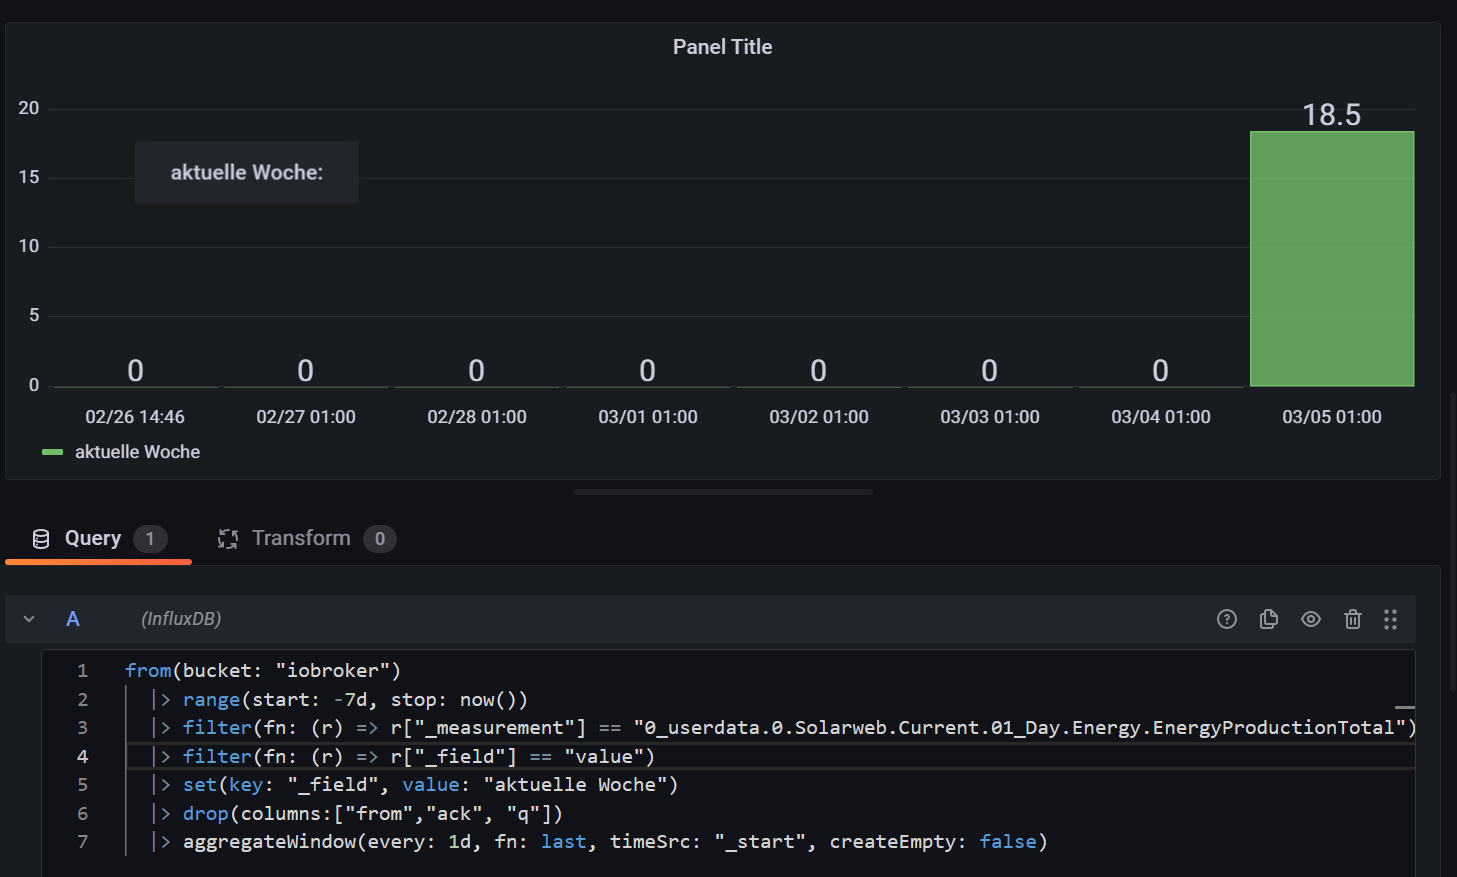This screenshot has height=877, width=1457.
Task: Click the 03/01 01:00 axis label
Action: (x=648, y=417)
